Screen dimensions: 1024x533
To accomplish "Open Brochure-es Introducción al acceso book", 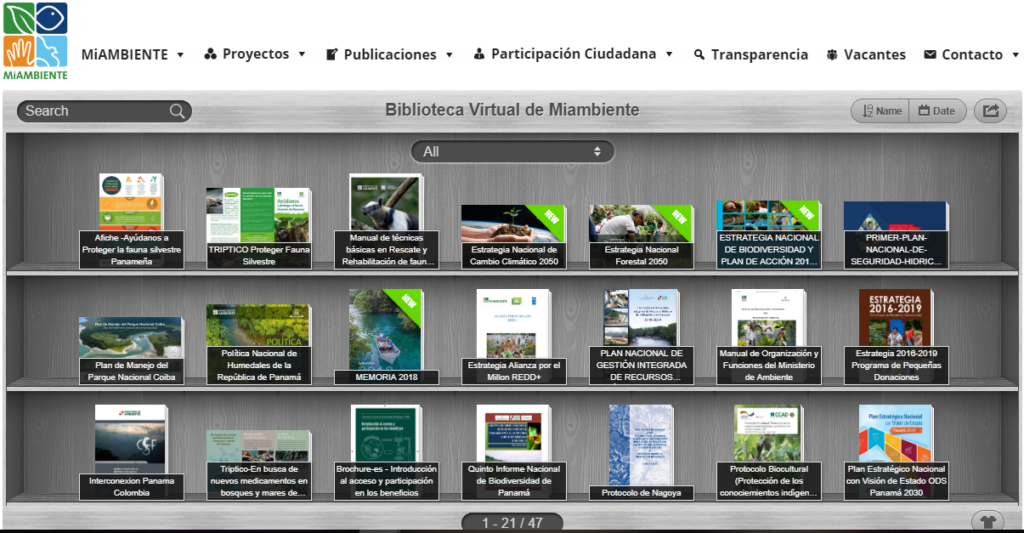I will click(387, 452).
